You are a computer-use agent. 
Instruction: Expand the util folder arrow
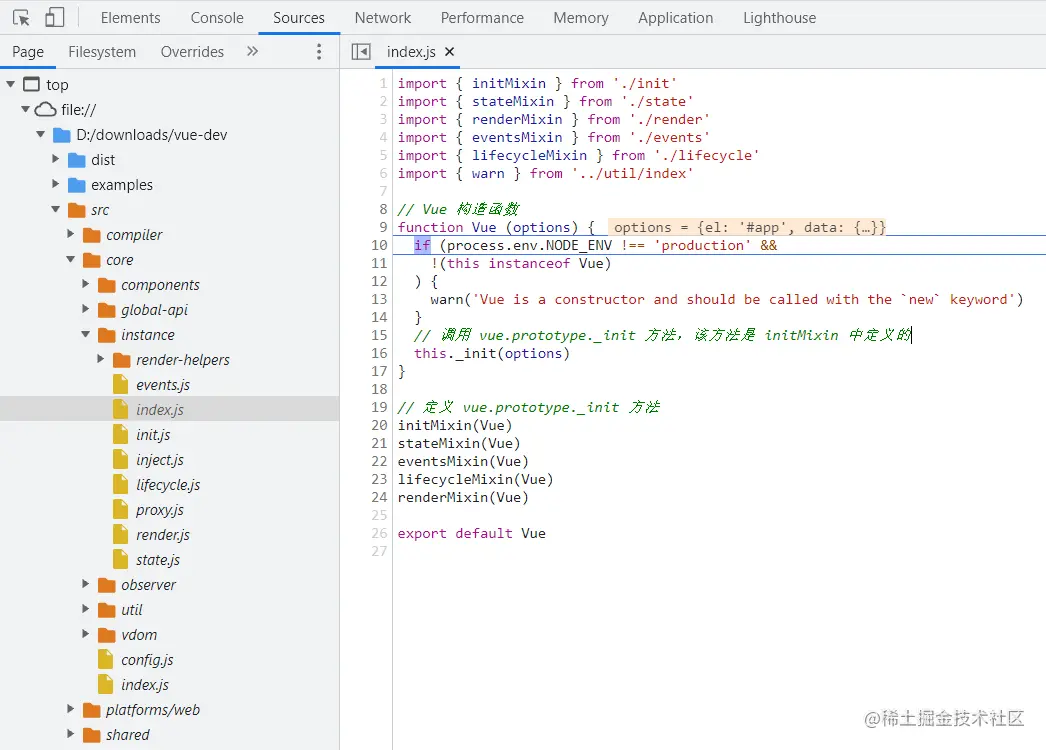tap(85, 609)
